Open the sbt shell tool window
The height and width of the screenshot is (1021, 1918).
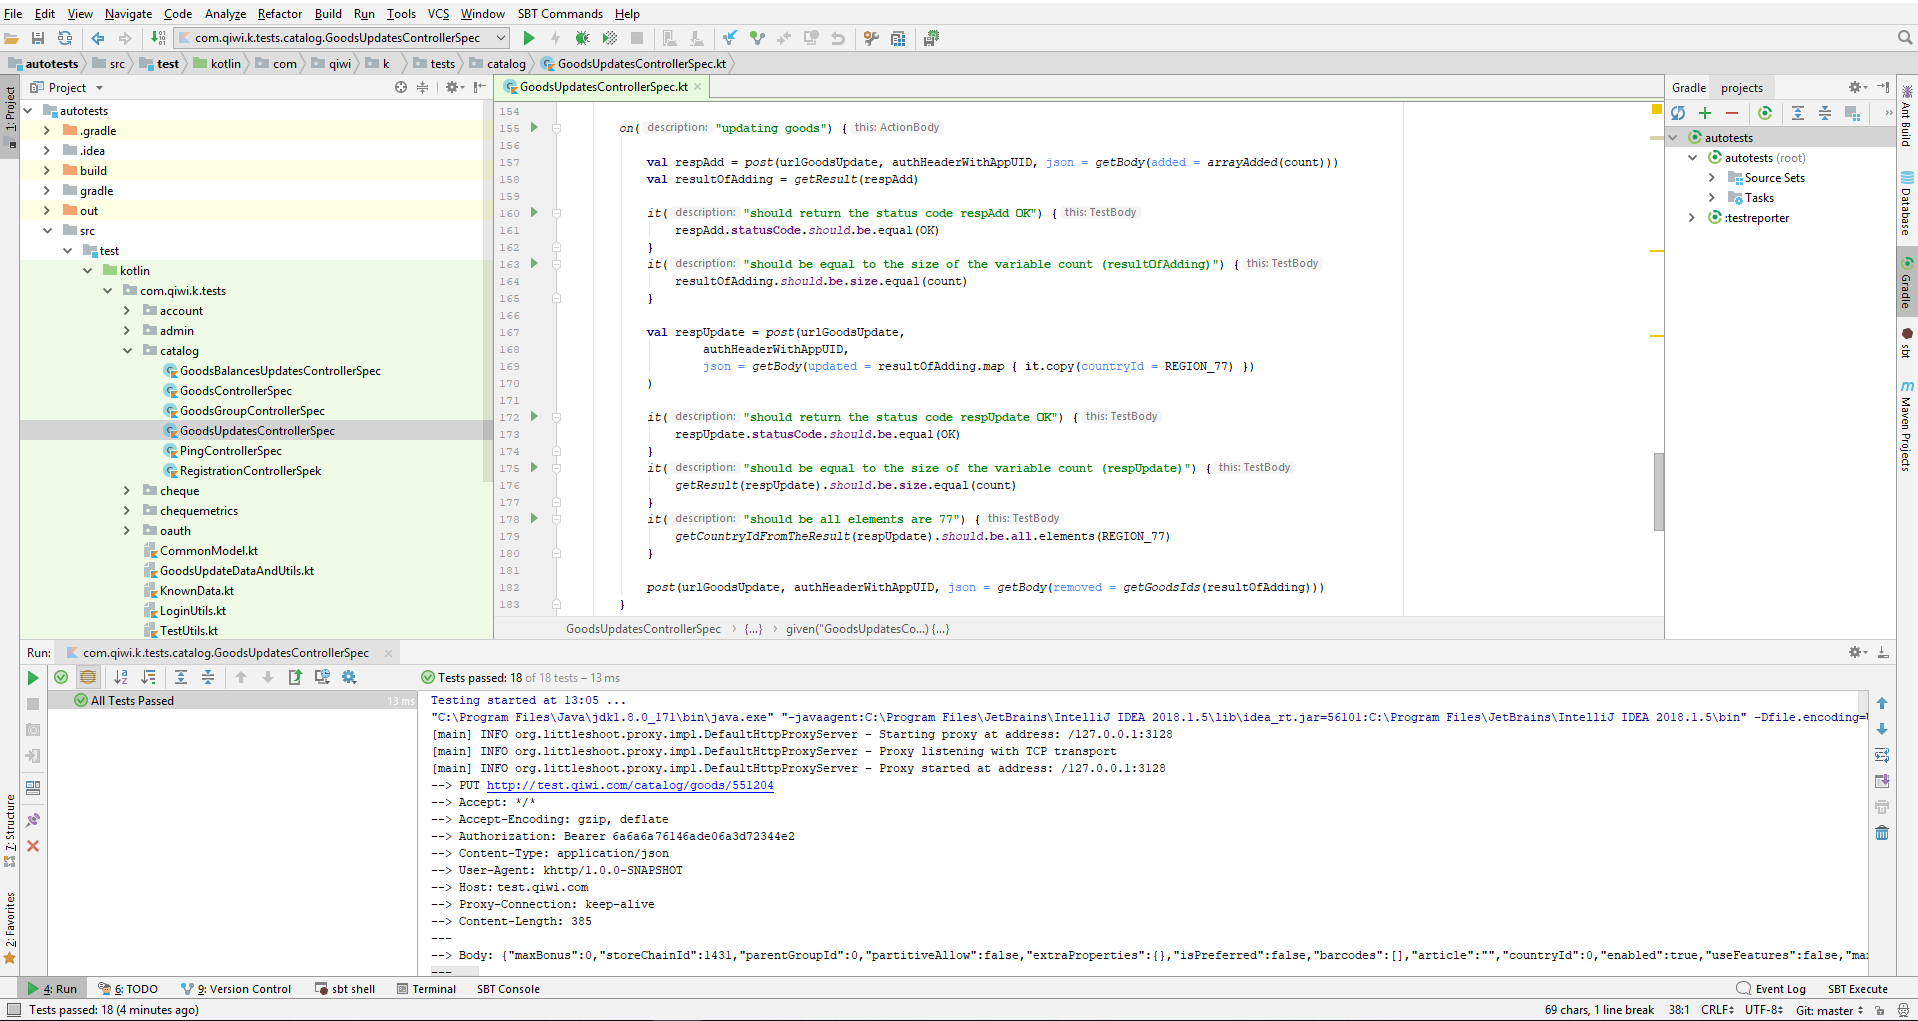click(x=345, y=989)
